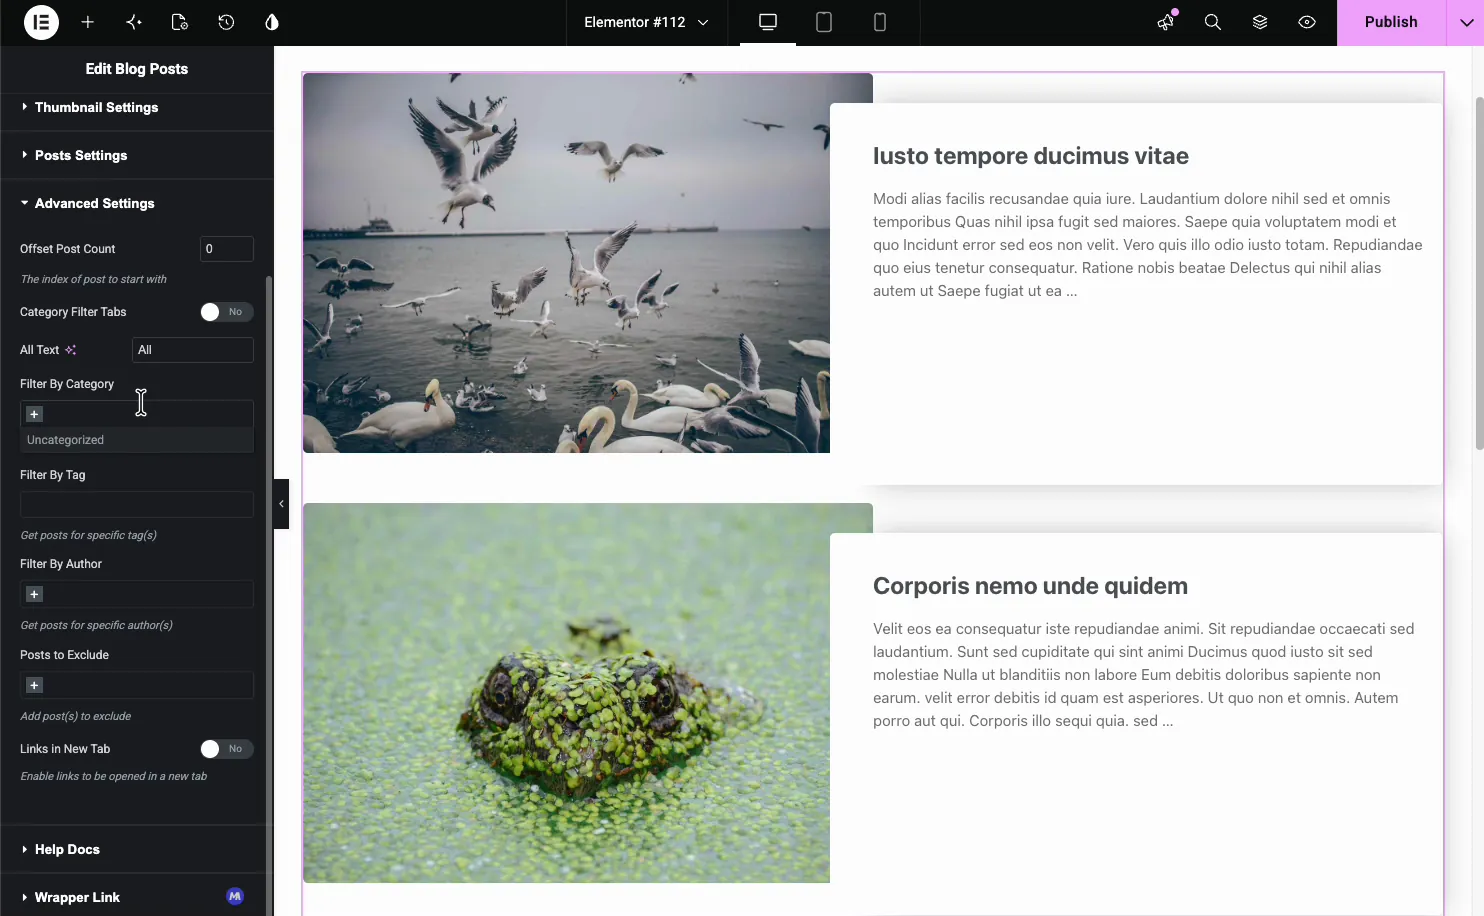Click hint text Get posts for specific tag(s)

pos(89,535)
